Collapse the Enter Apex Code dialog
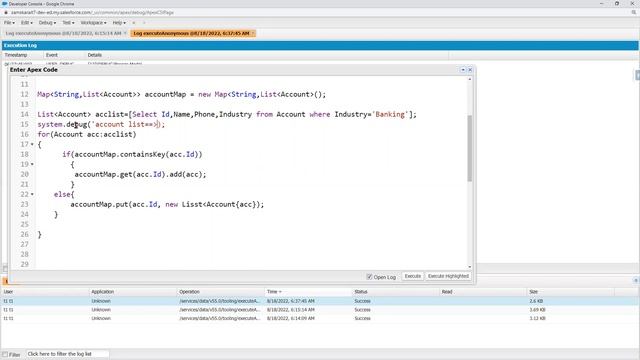 pos(463,70)
